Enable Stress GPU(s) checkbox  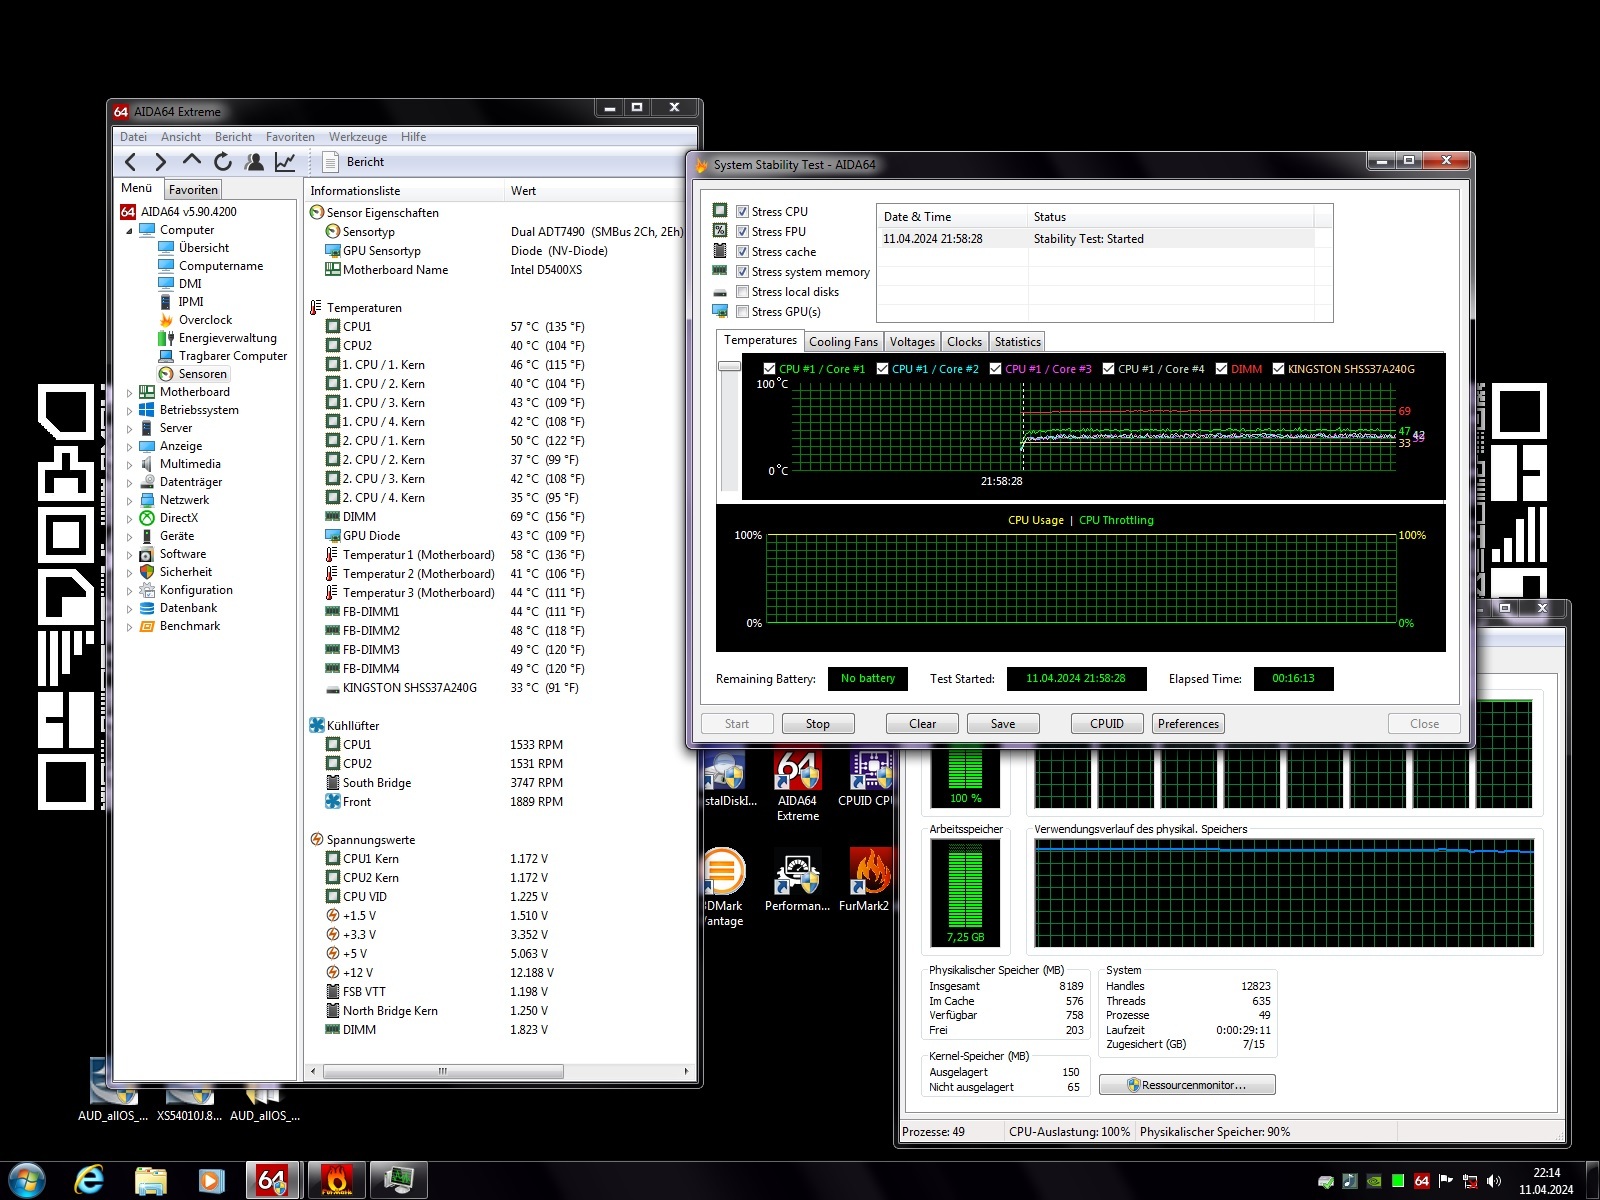[742, 312]
